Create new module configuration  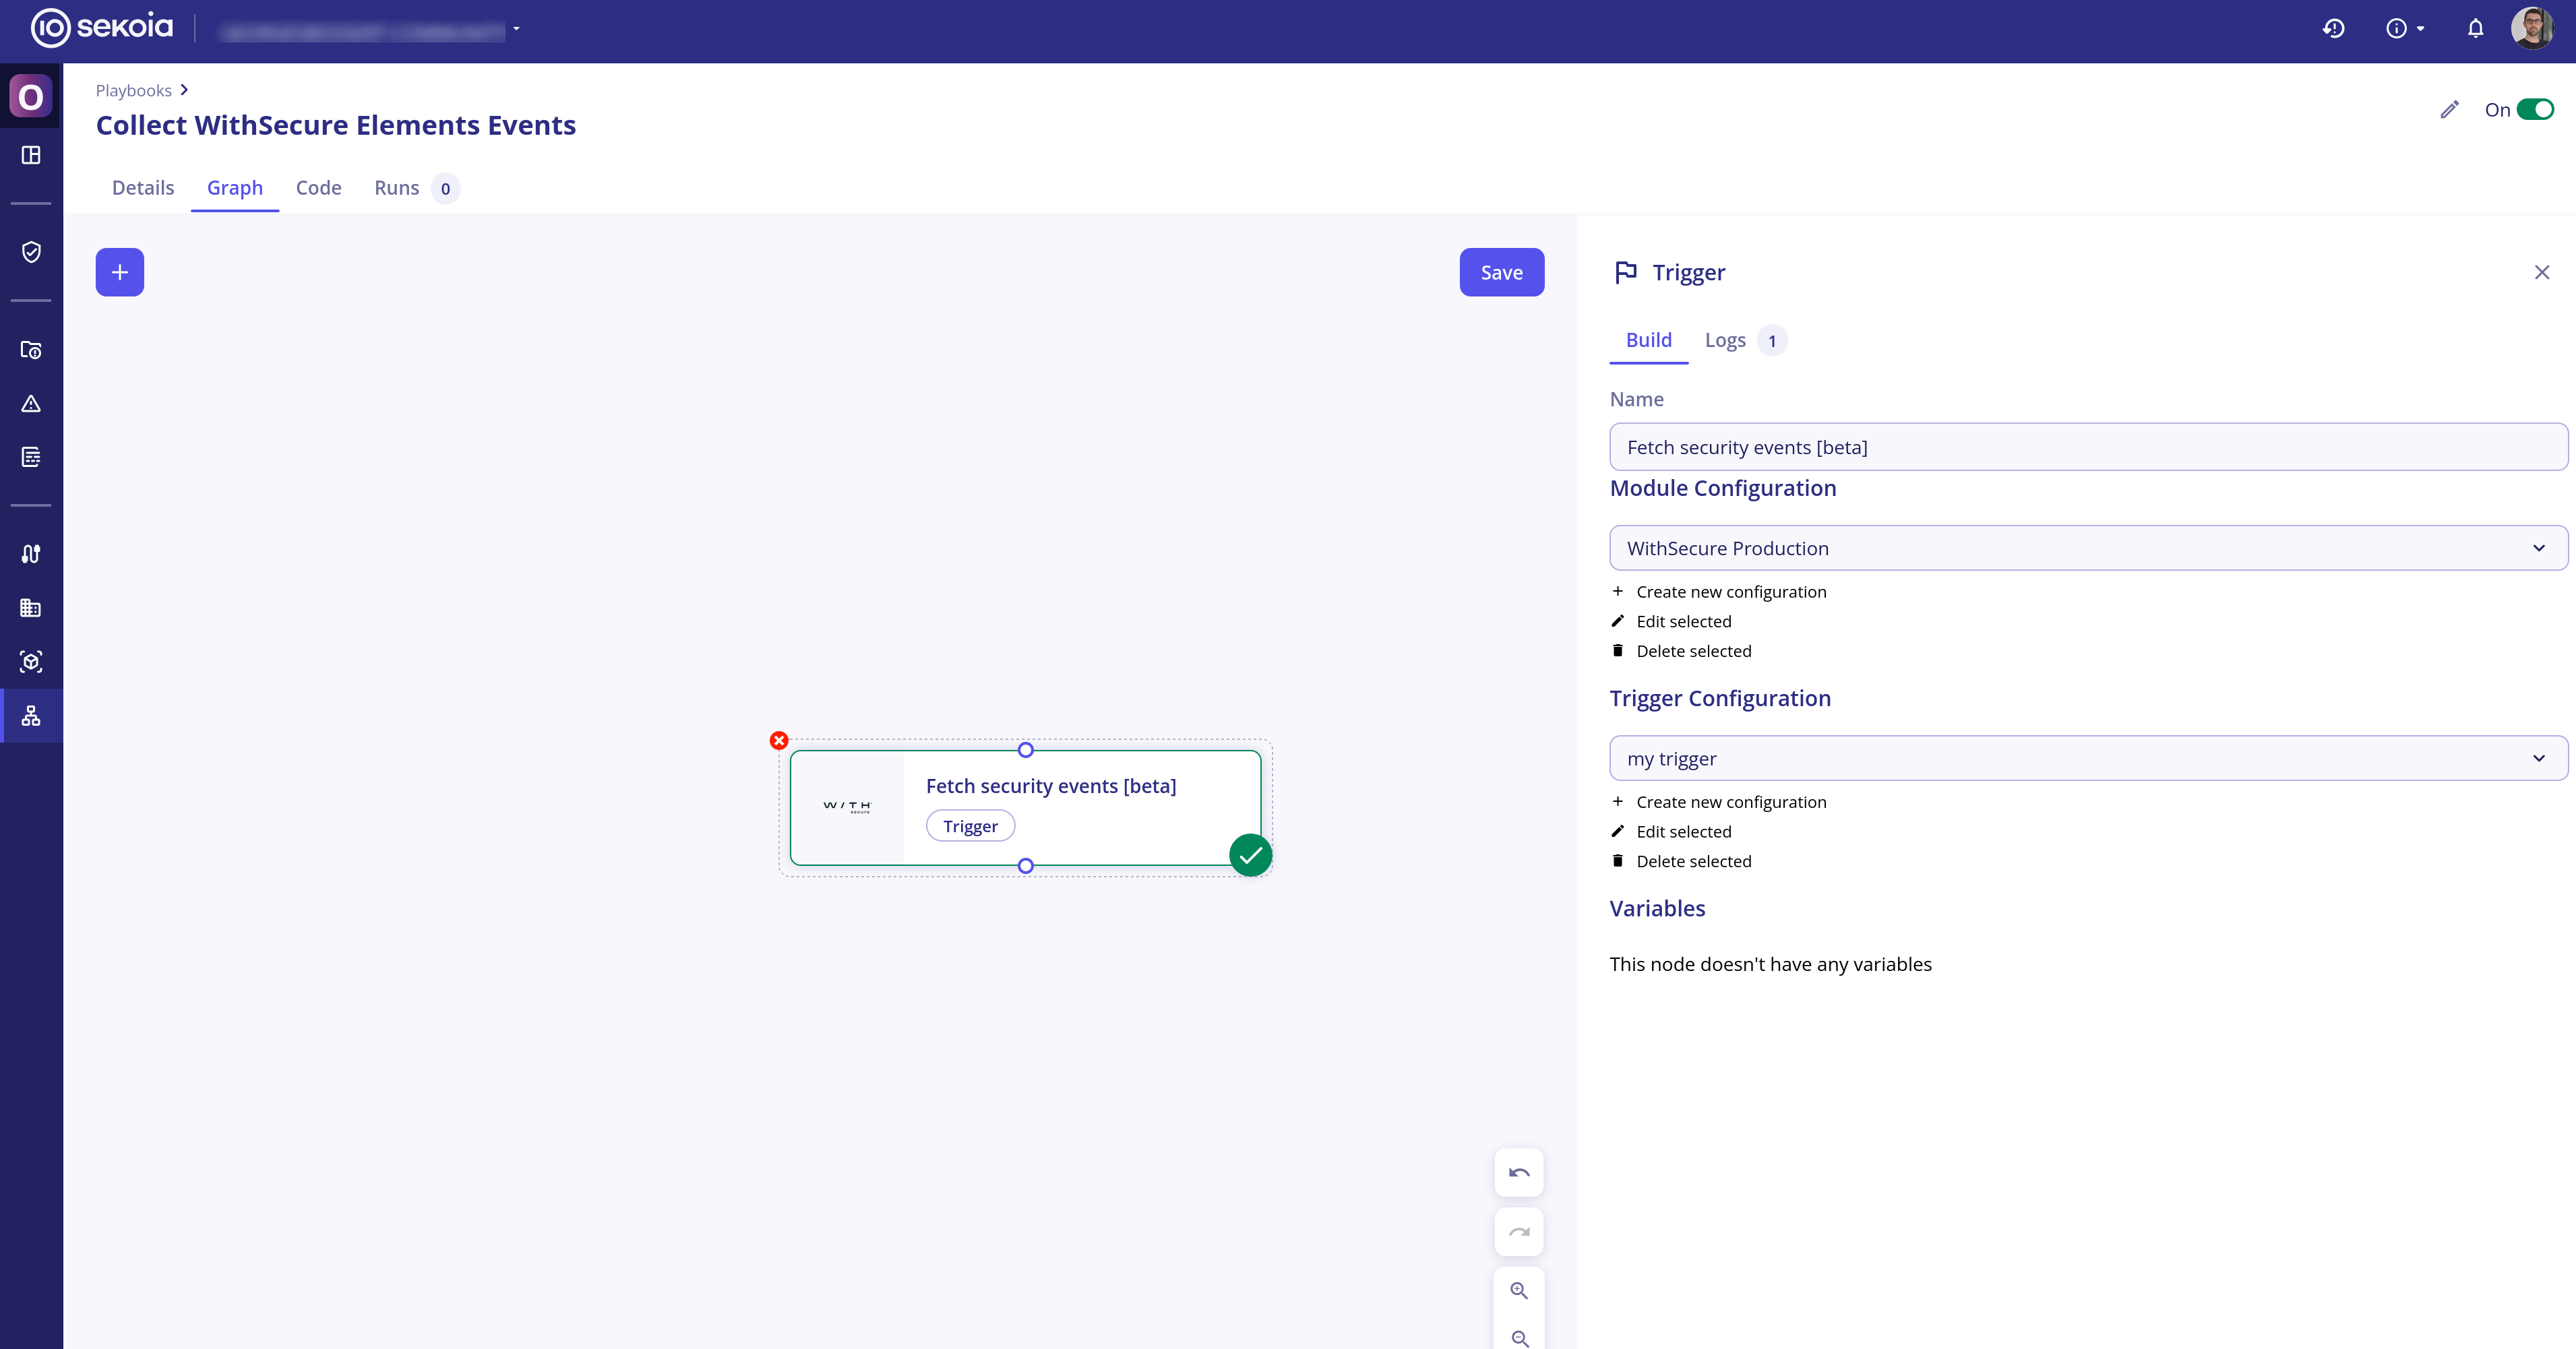(x=1720, y=592)
